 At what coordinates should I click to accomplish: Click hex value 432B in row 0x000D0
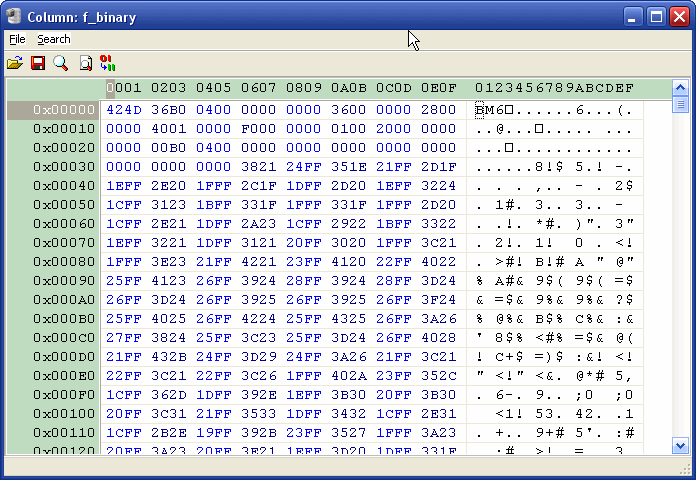pos(169,357)
